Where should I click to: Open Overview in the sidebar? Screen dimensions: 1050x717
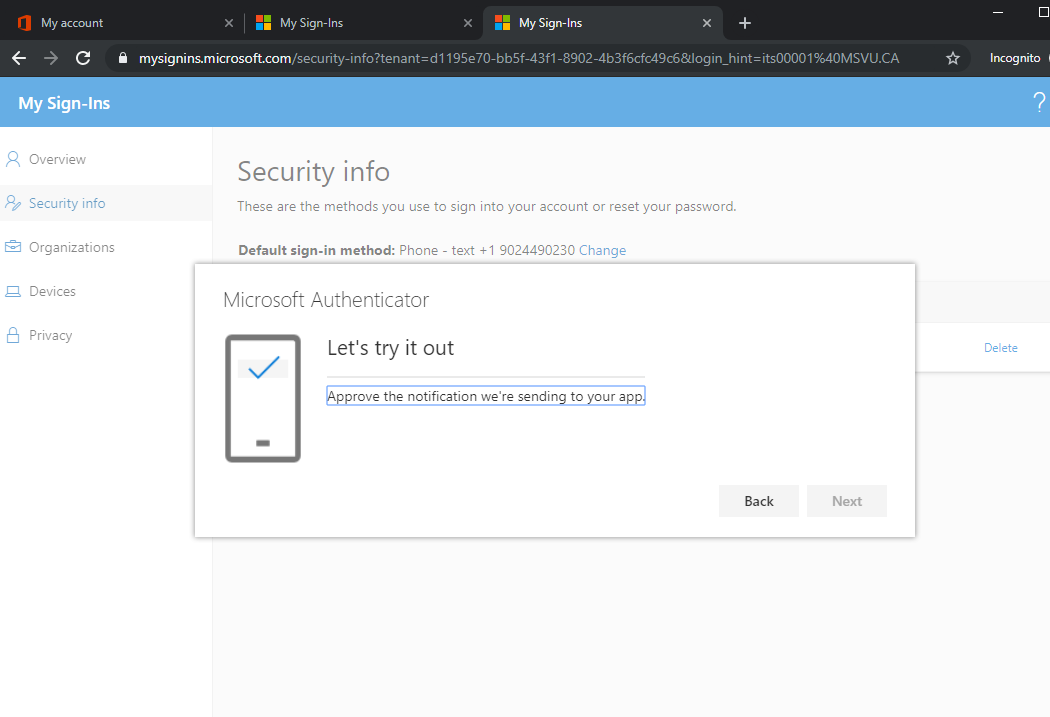click(57, 159)
